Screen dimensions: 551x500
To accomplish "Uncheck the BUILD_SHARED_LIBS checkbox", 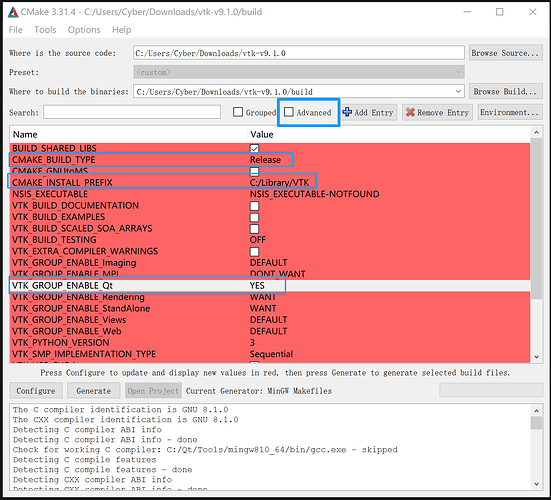I will pos(254,148).
